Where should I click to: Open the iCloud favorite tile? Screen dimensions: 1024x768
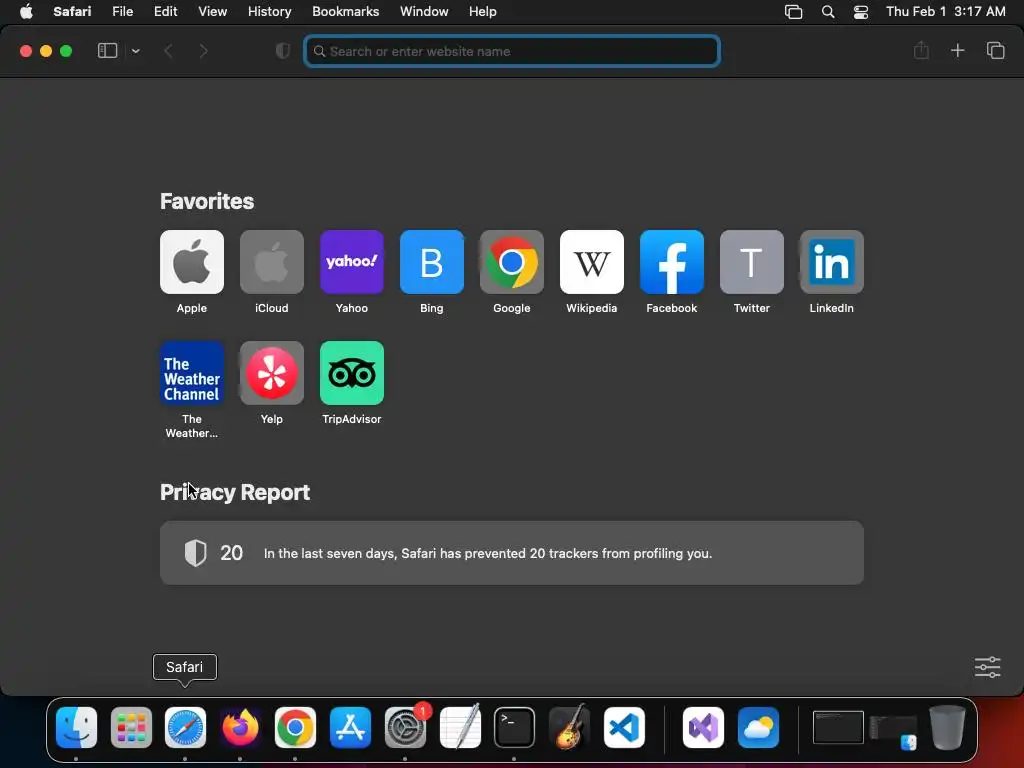pyautogui.click(x=272, y=262)
